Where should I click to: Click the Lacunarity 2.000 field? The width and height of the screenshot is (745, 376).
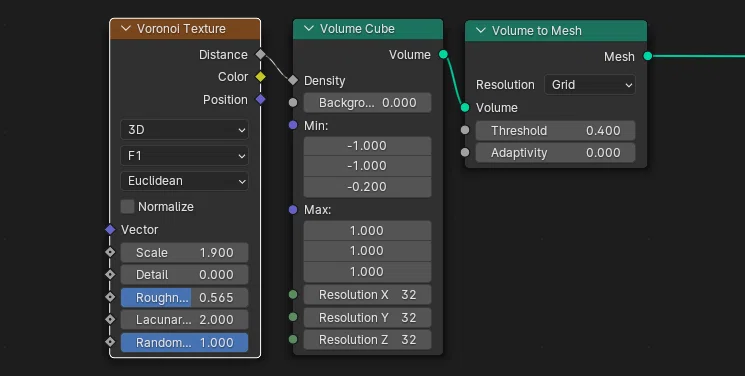pyautogui.click(x=184, y=320)
